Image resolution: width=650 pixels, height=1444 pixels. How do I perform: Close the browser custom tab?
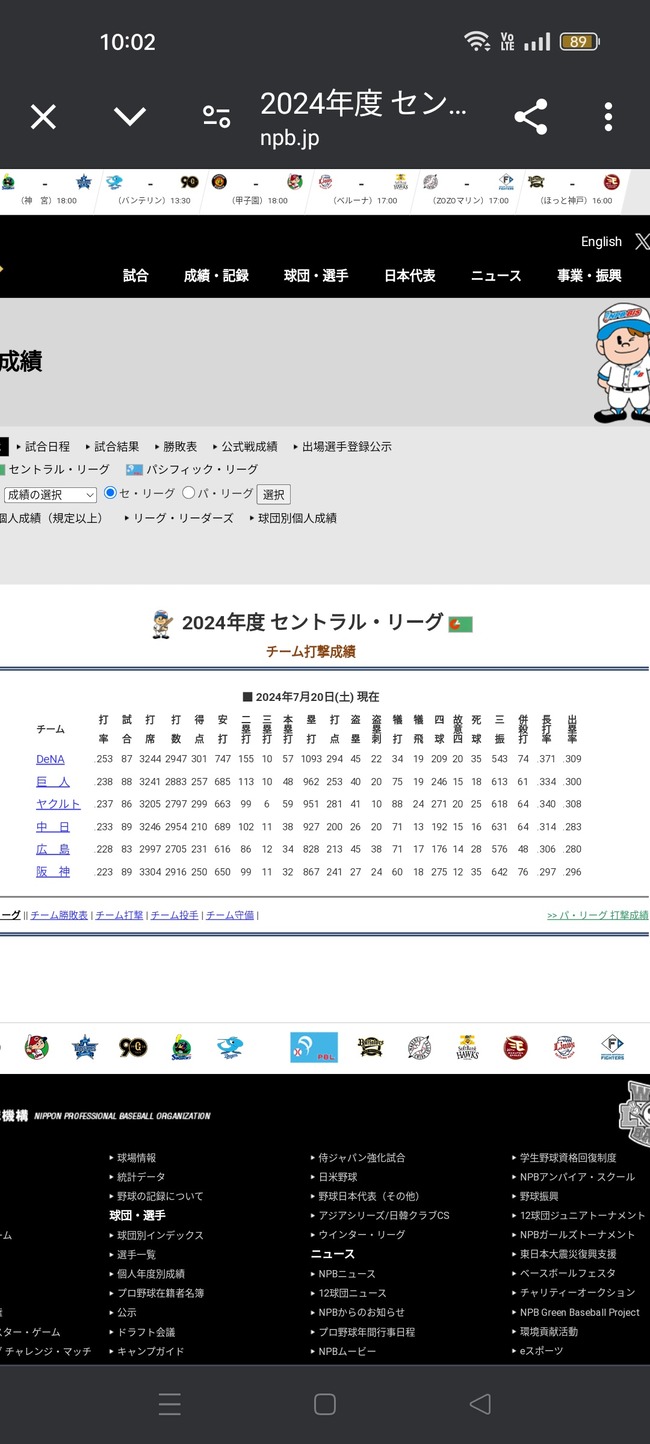coord(43,117)
